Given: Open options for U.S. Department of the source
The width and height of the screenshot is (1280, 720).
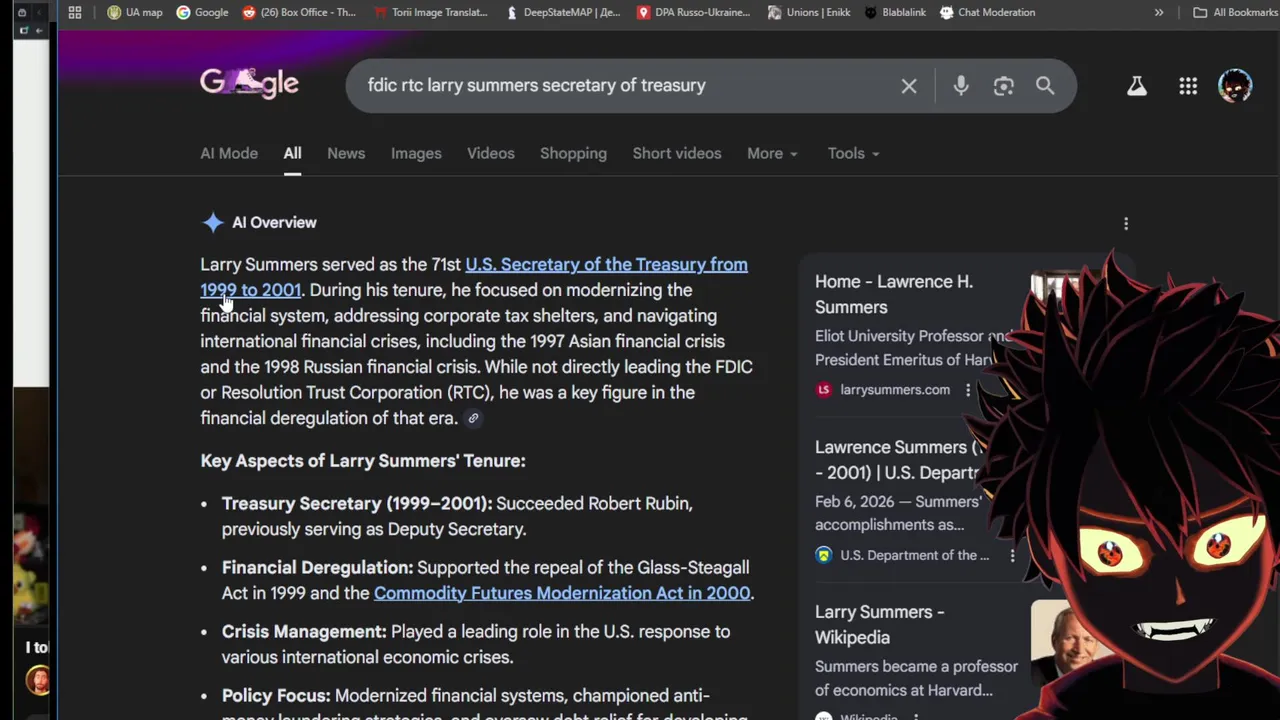Looking at the screenshot, I should [1012, 555].
